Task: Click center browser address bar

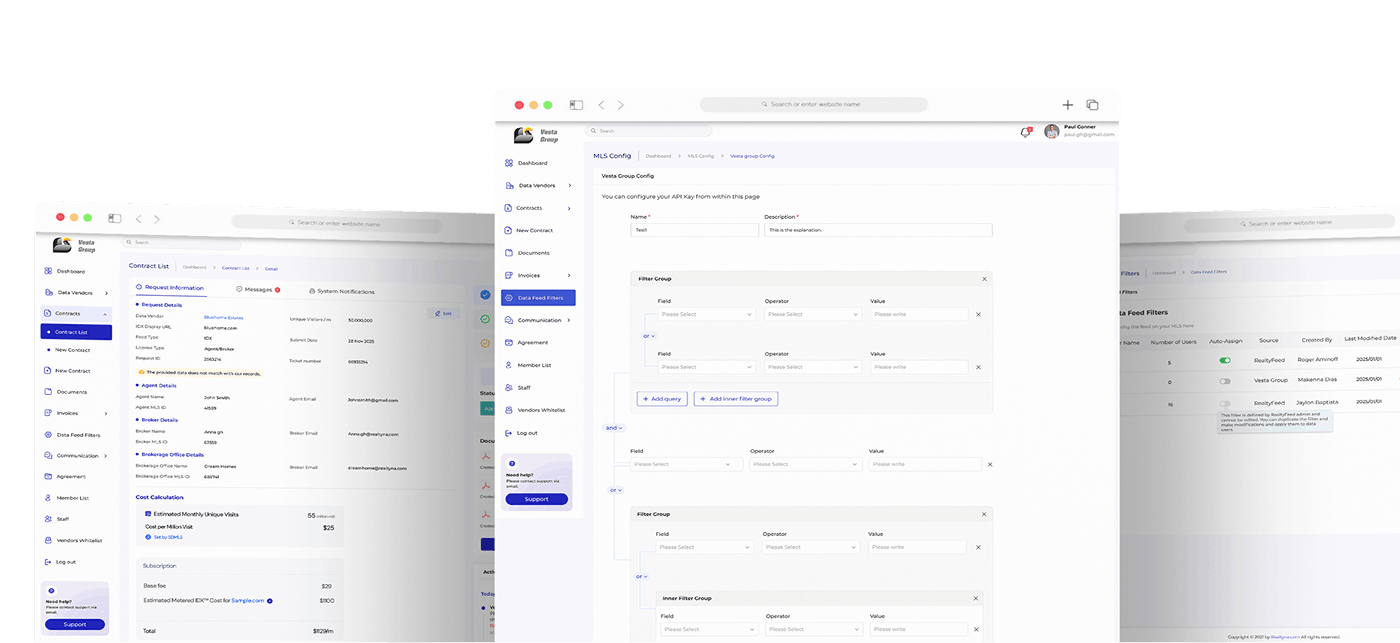Action: point(813,104)
